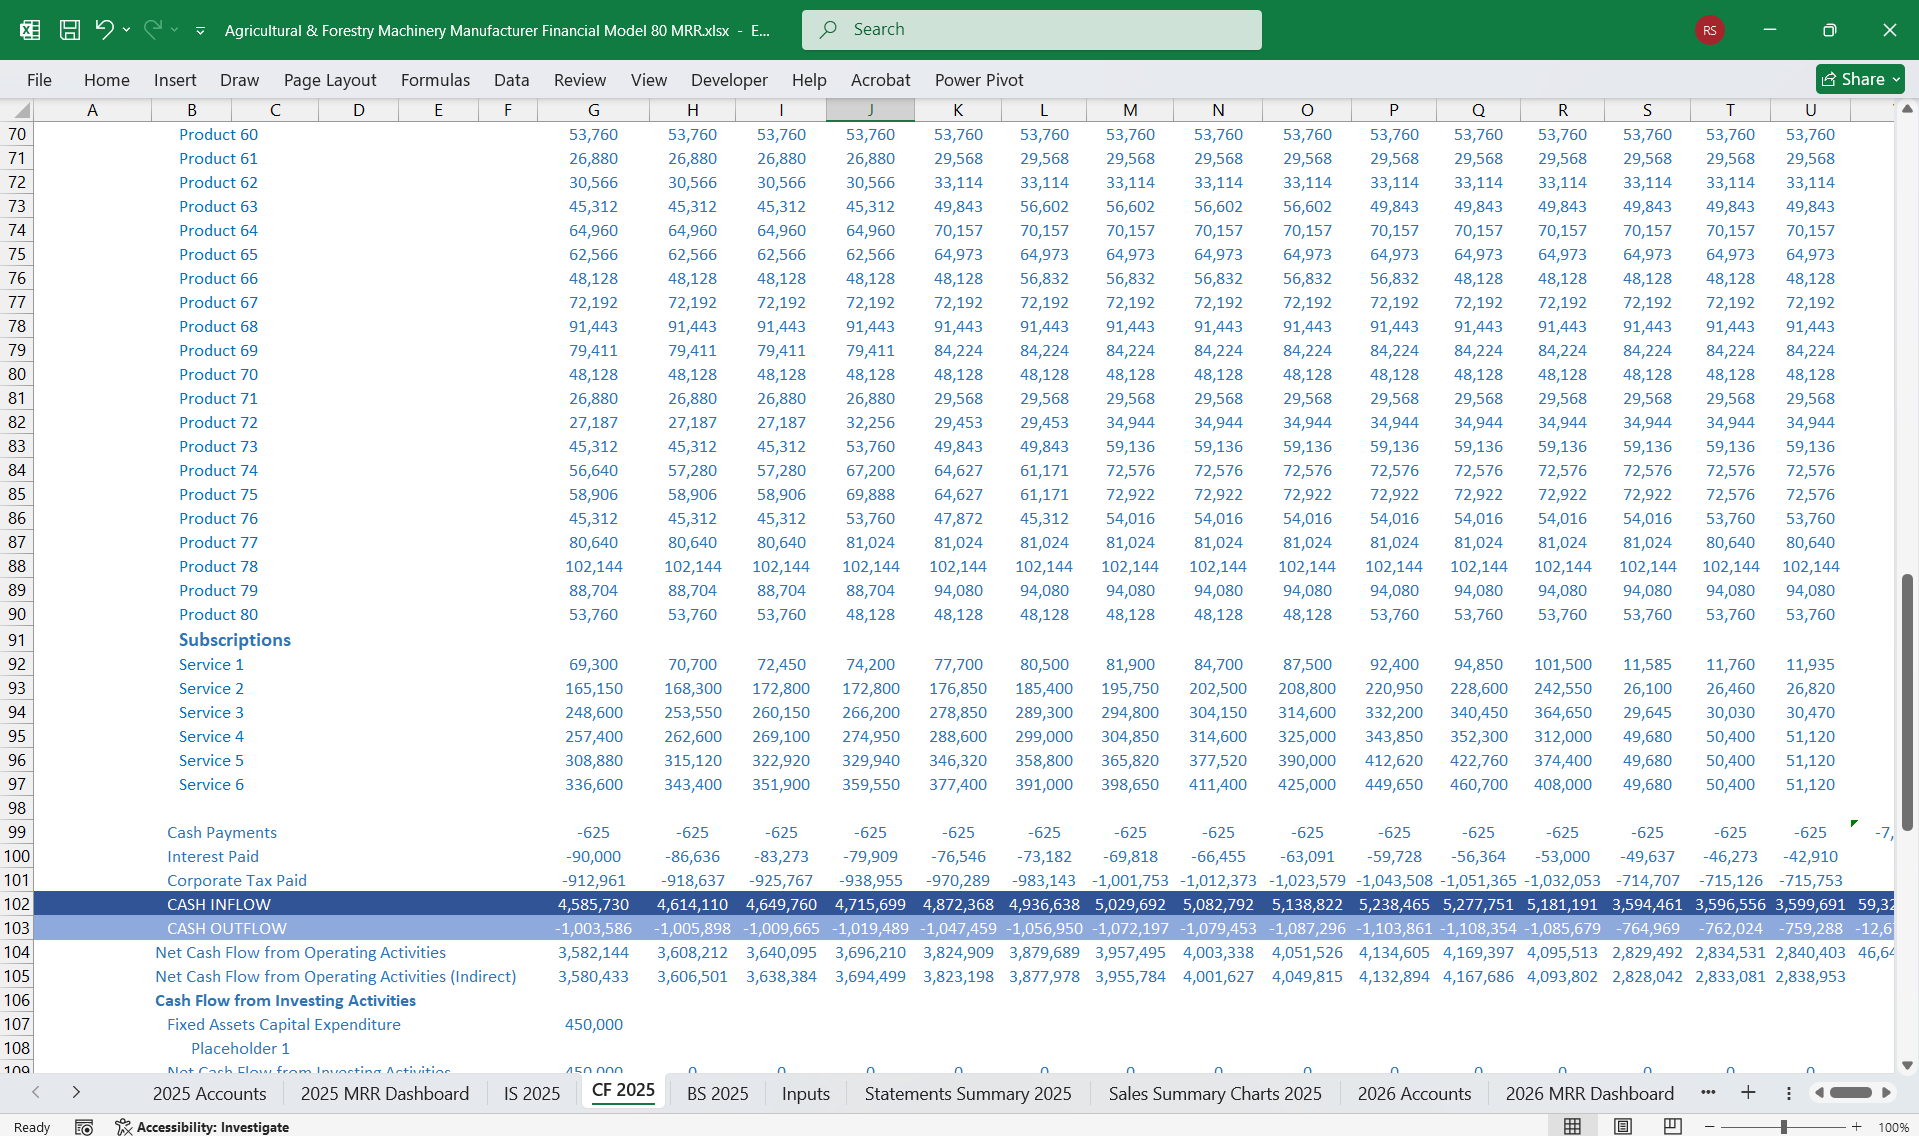Click the zoom in plus button
The height and width of the screenshot is (1136, 1919).
coord(1857,1127)
